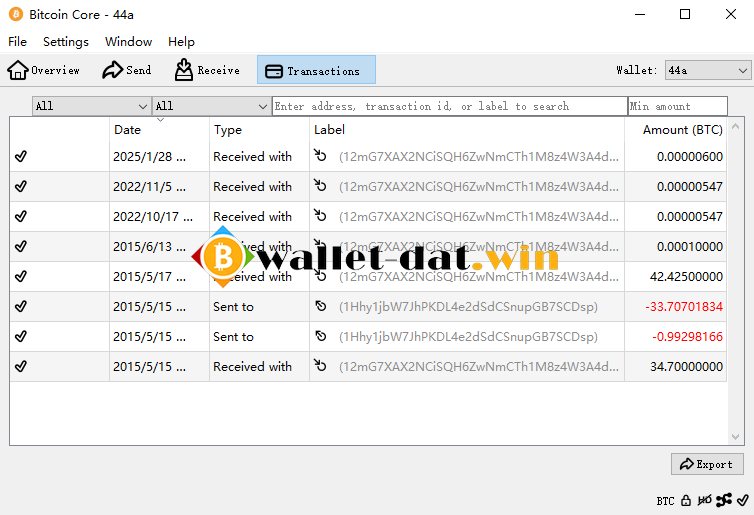This screenshot has height=515, width=754.
Task: Select the 42.42500000 amount cell
Action: [676, 276]
